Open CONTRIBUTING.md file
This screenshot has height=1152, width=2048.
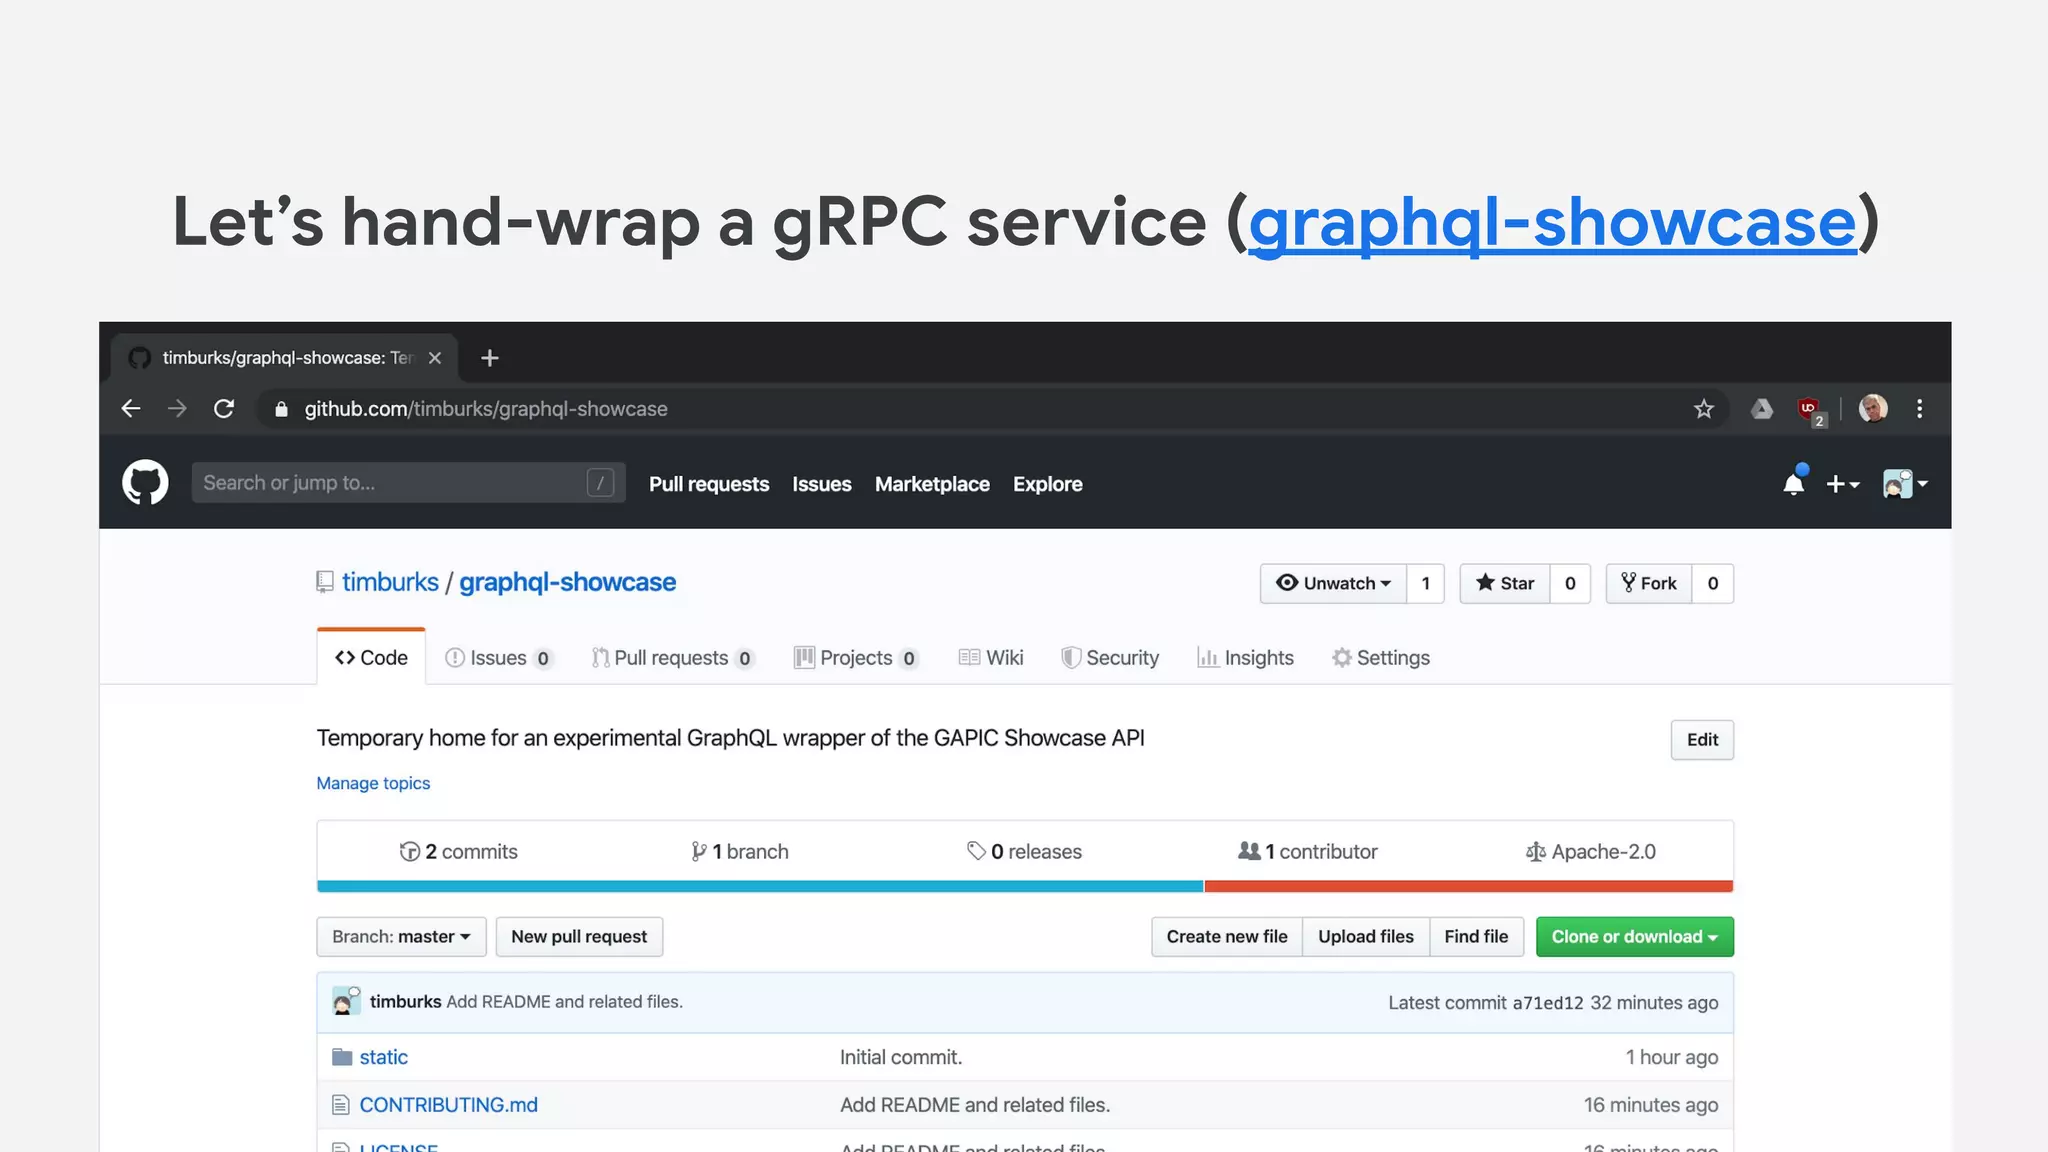coord(448,1105)
